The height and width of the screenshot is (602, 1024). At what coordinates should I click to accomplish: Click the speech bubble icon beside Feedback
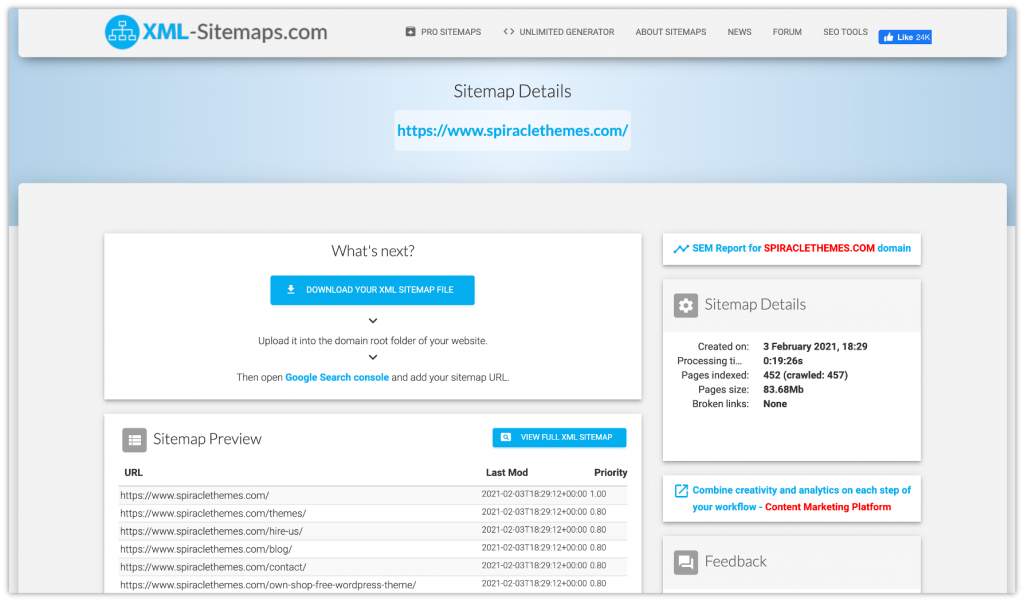coord(685,562)
